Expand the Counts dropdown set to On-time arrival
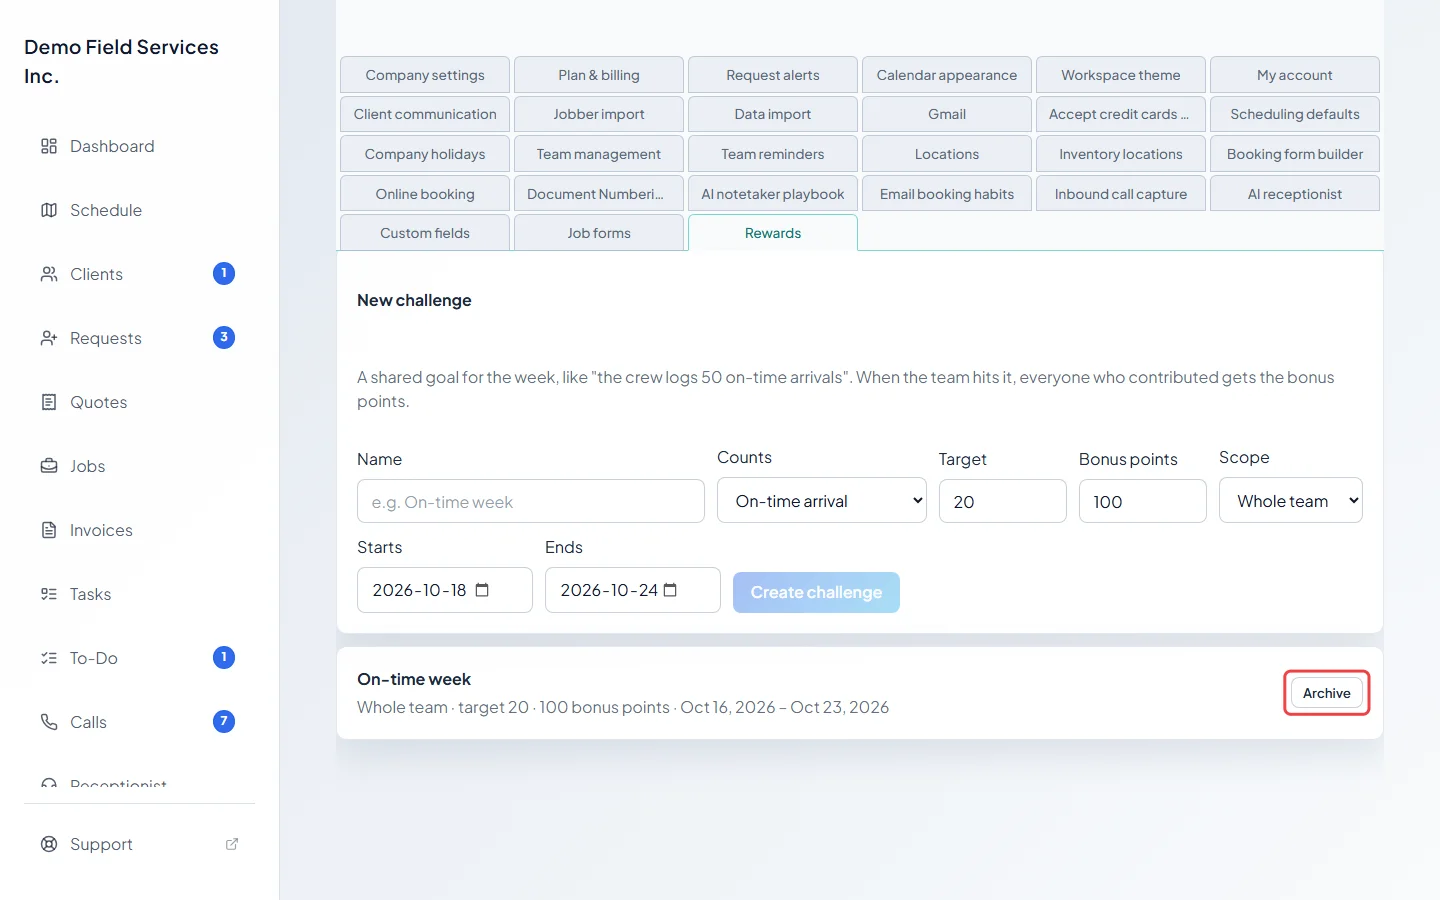The height and width of the screenshot is (900, 1440). 822,501
